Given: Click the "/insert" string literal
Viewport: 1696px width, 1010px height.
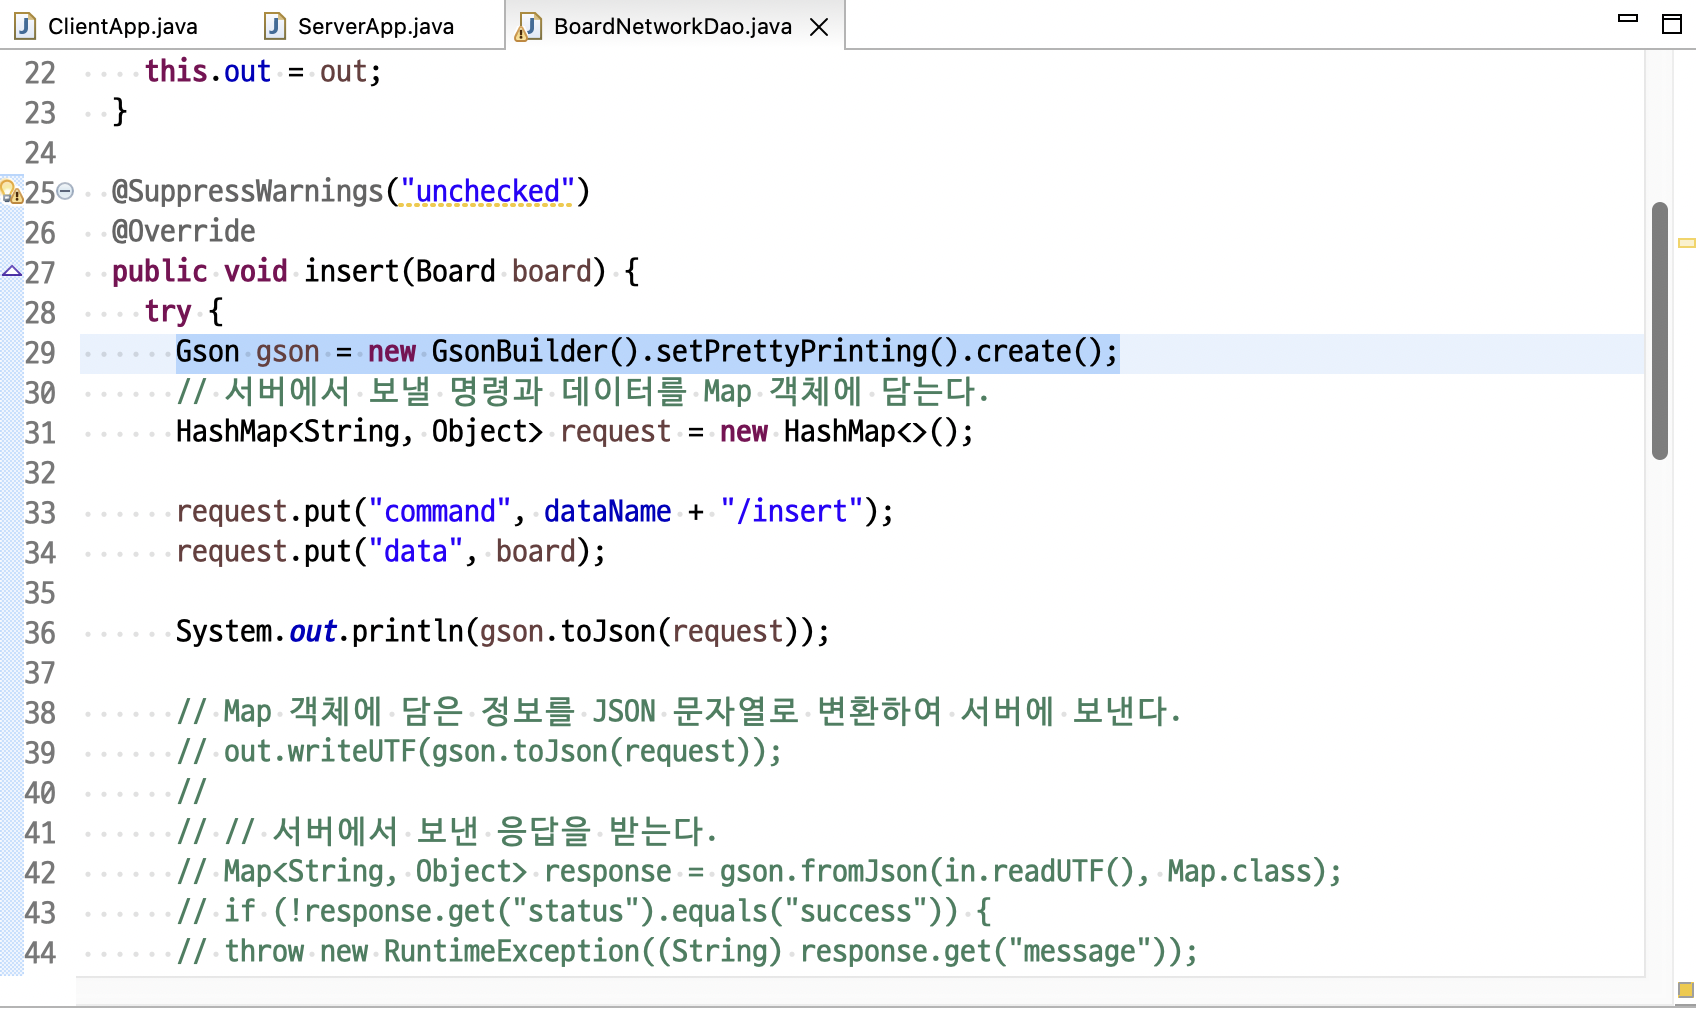Looking at the screenshot, I should click(x=792, y=511).
